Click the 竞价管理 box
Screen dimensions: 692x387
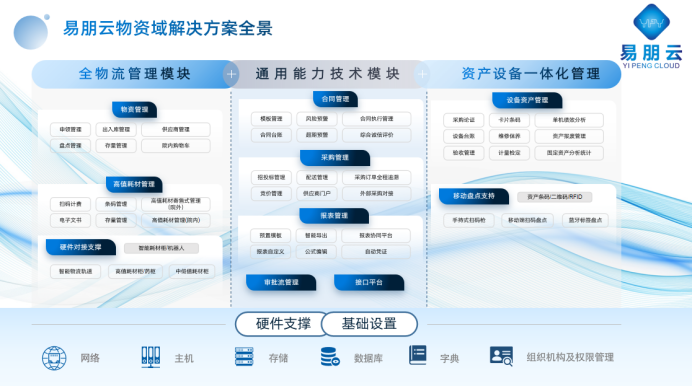tap(271, 194)
